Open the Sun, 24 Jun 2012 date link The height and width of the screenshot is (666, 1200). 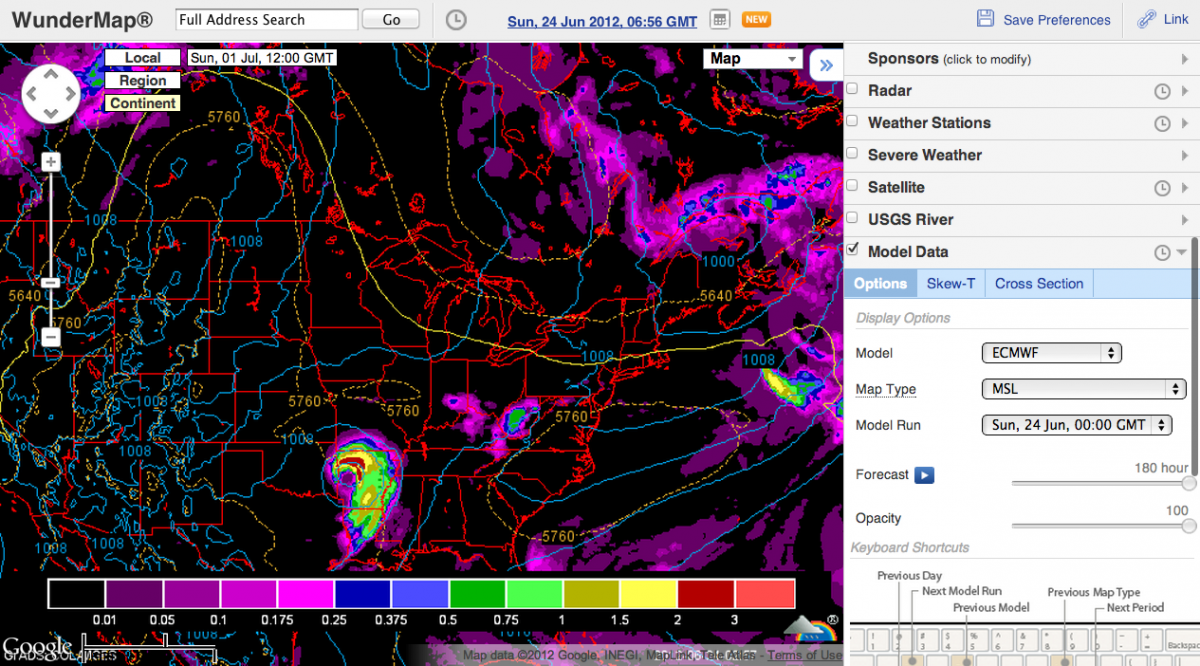603,20
